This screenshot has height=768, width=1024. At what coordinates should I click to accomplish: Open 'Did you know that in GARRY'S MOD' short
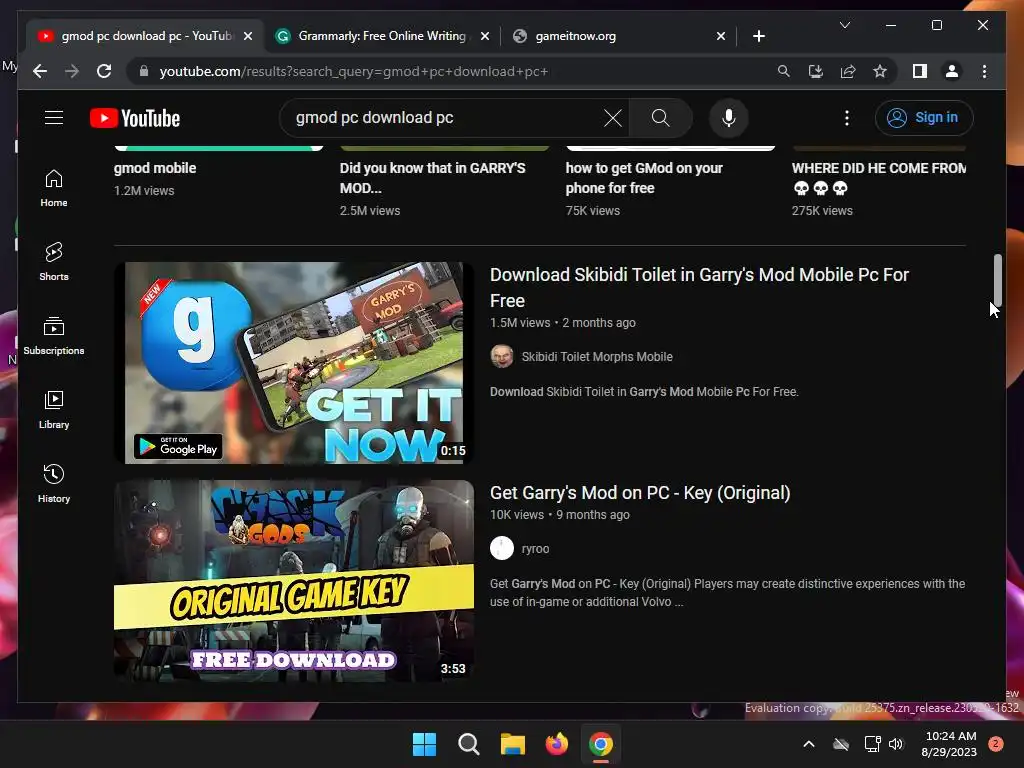[432, 178]
